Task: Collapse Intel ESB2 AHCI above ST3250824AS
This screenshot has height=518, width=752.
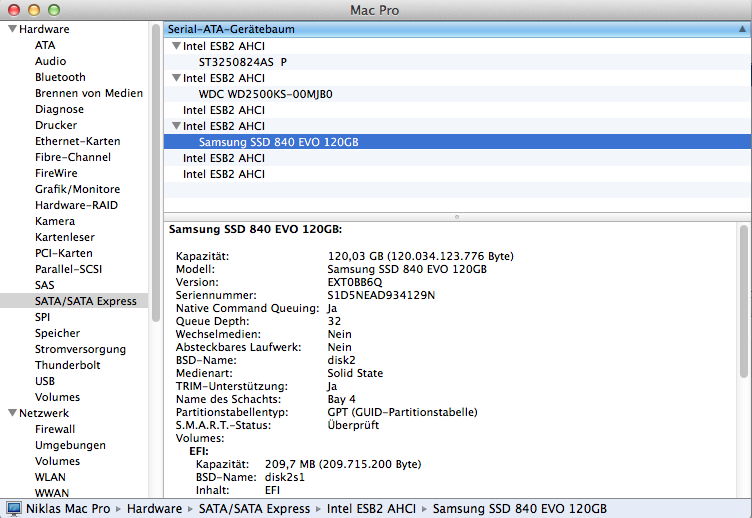Action: (176, 46)
